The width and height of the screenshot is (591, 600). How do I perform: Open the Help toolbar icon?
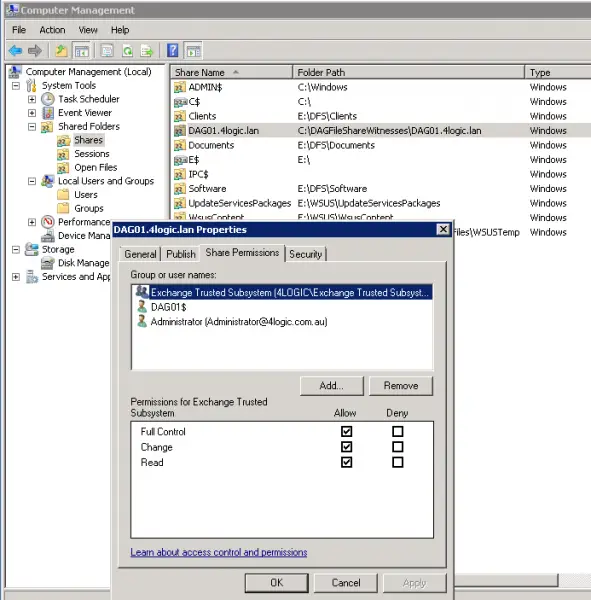173,51
